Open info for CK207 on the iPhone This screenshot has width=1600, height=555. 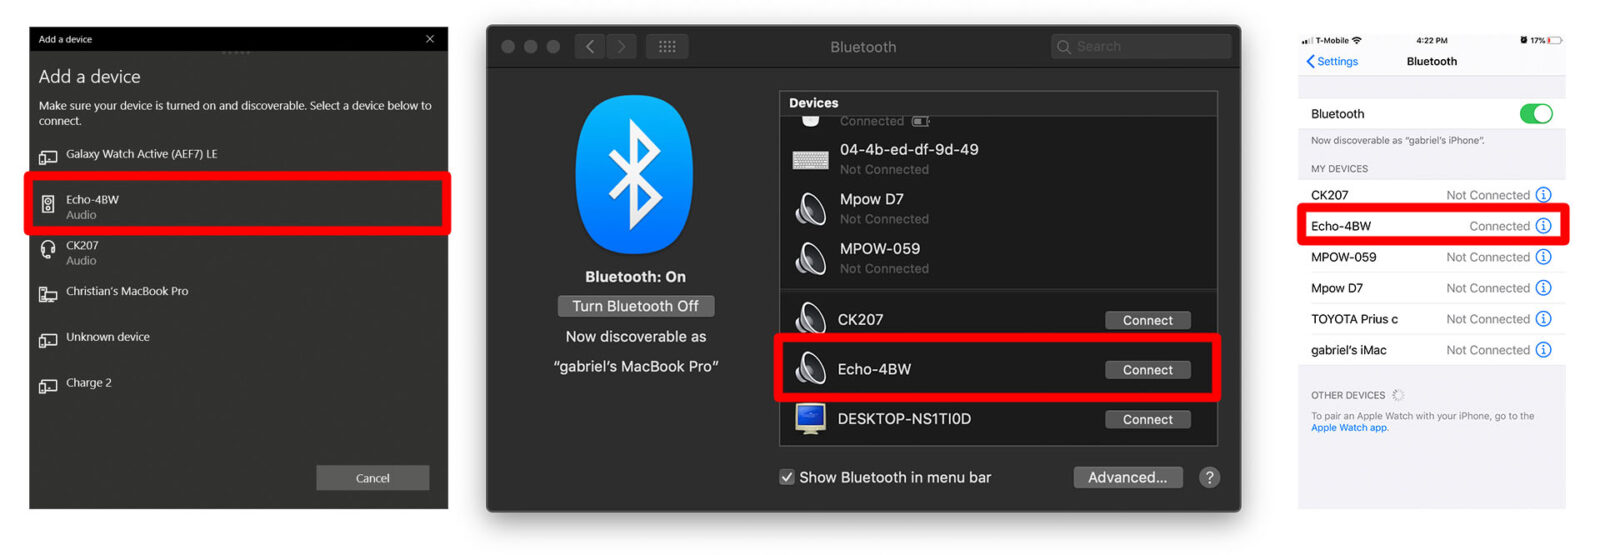(1544, 195)
